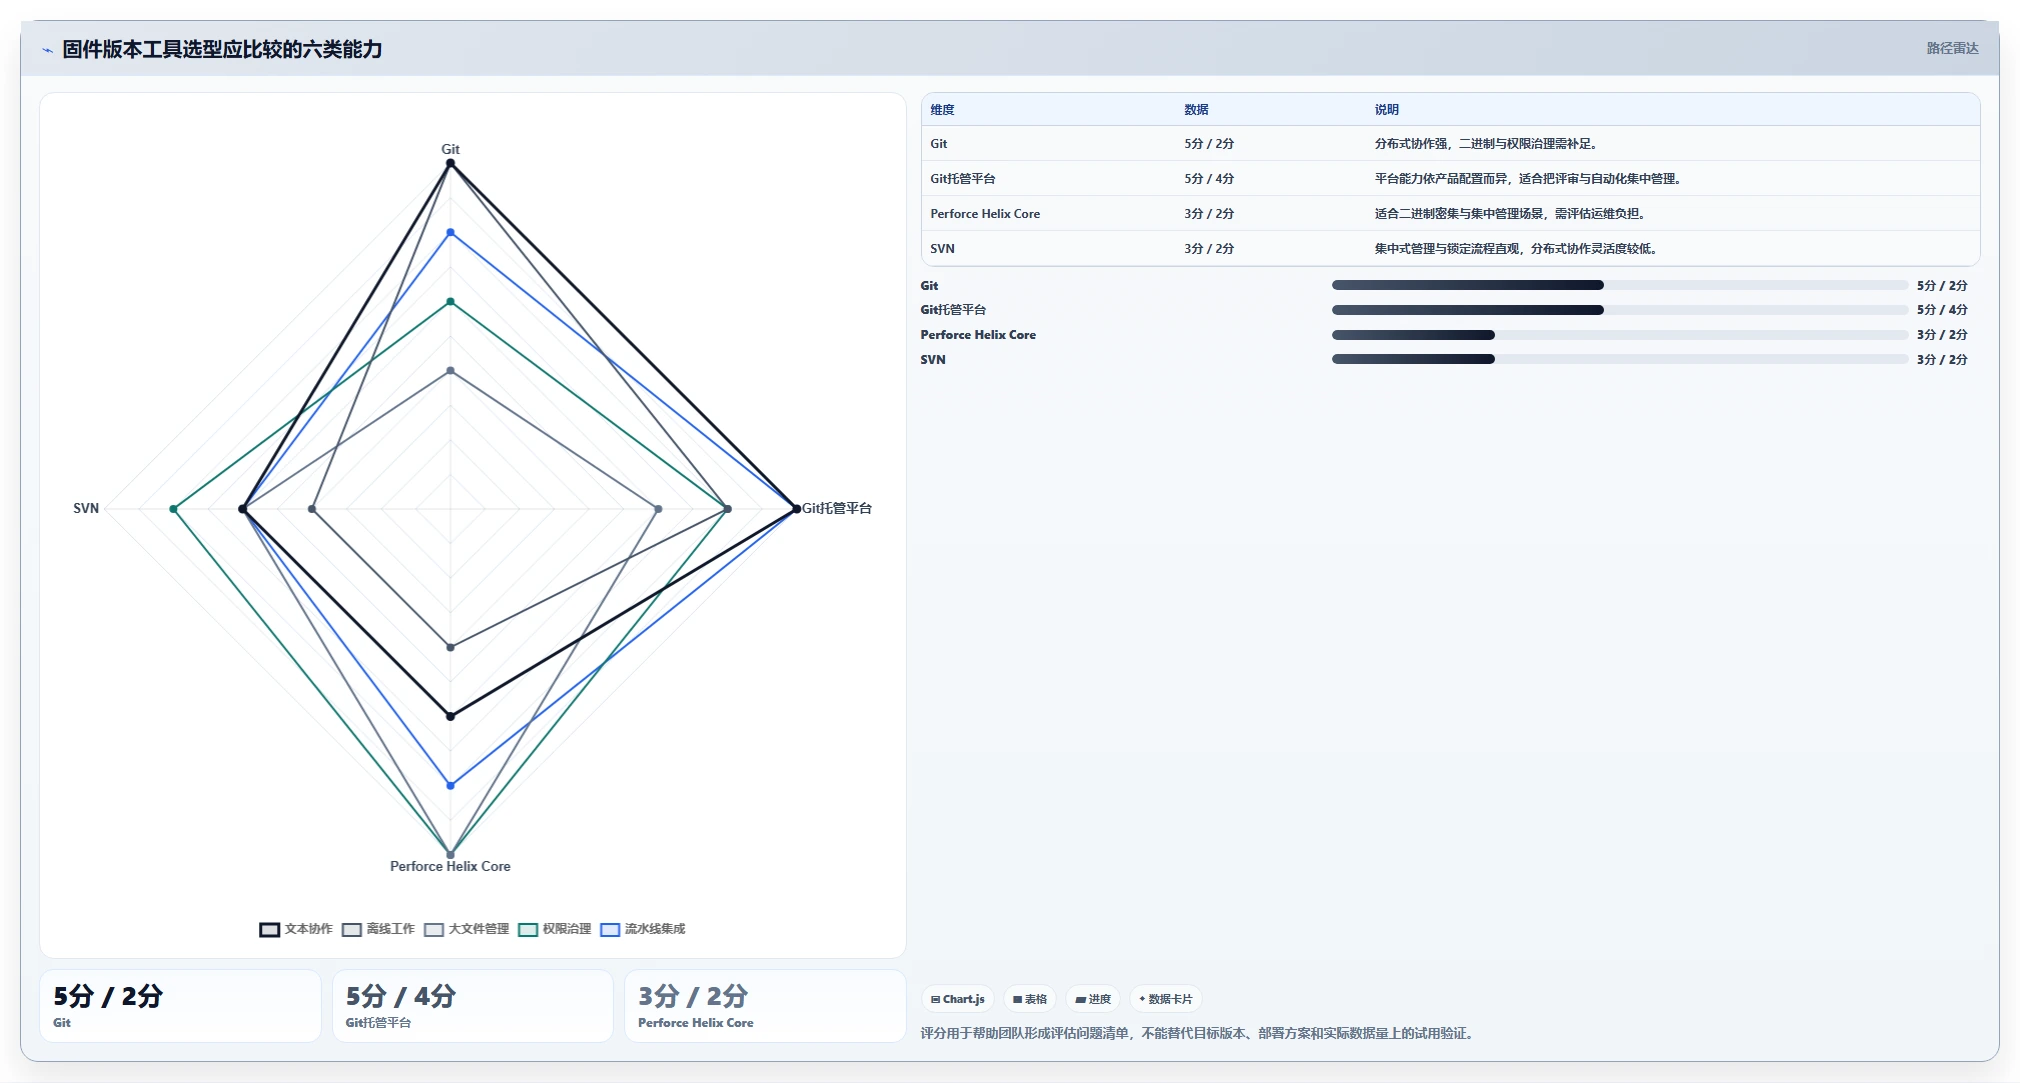
Task: Click the description starting 适合二进制密集与集中管理场景
Action: [1512, 214]
